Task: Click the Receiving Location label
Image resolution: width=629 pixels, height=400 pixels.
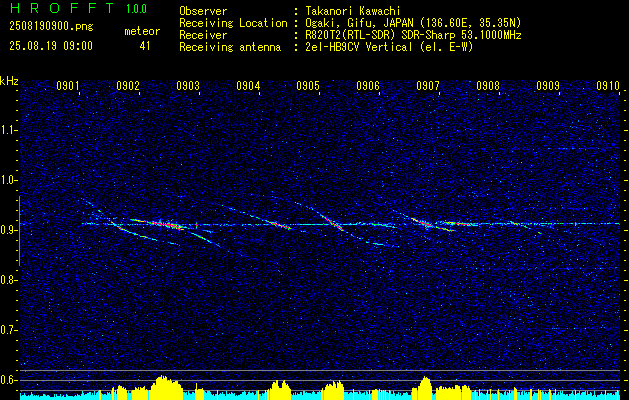Action: click(x=233, y=23)
